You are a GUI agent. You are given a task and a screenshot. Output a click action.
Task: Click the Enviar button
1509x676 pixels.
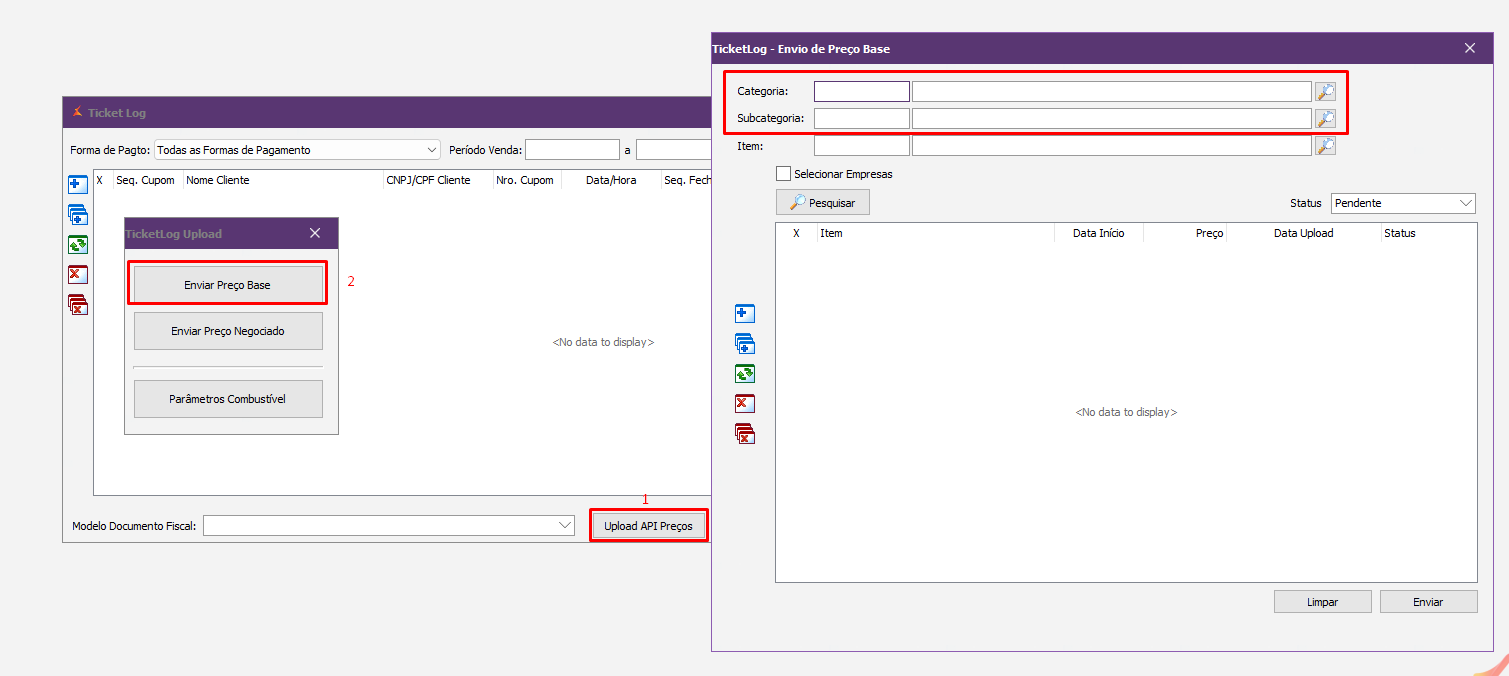[1428, 602]
